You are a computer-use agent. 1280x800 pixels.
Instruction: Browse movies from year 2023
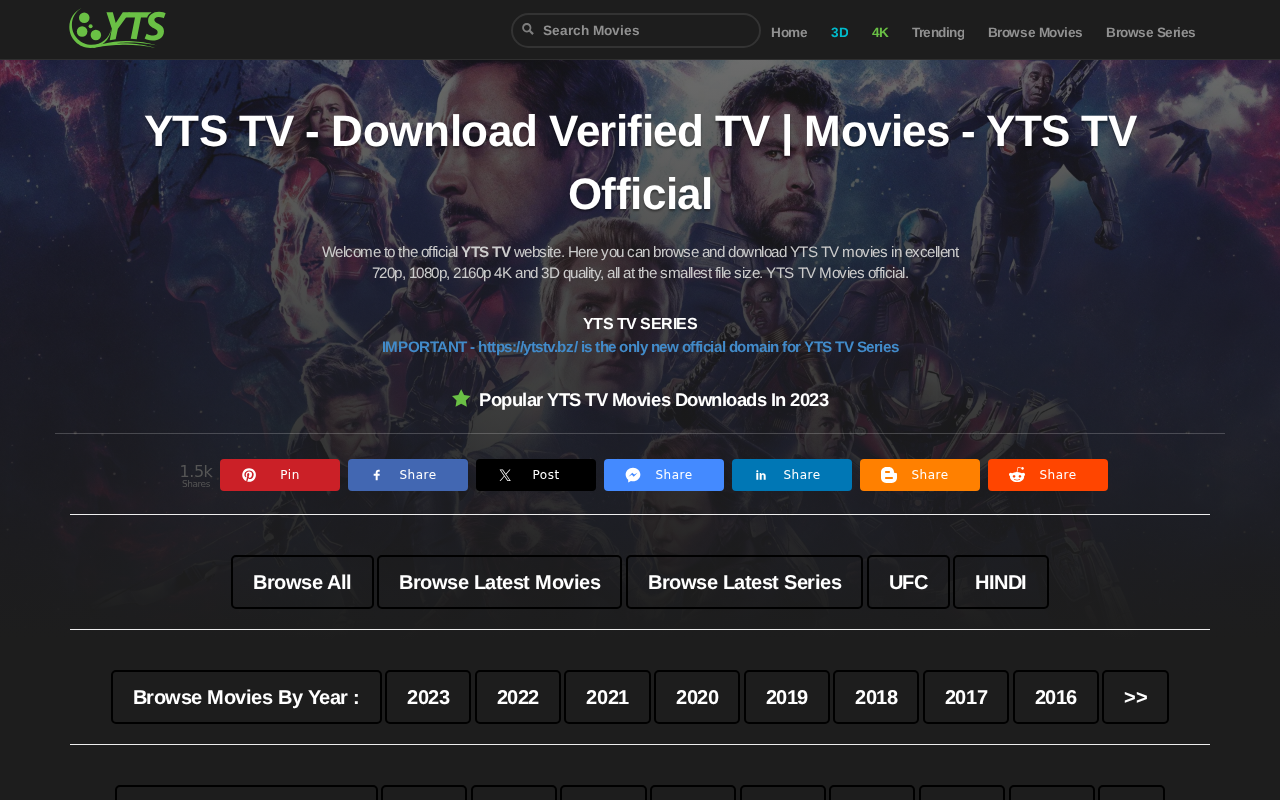[428, 697]
